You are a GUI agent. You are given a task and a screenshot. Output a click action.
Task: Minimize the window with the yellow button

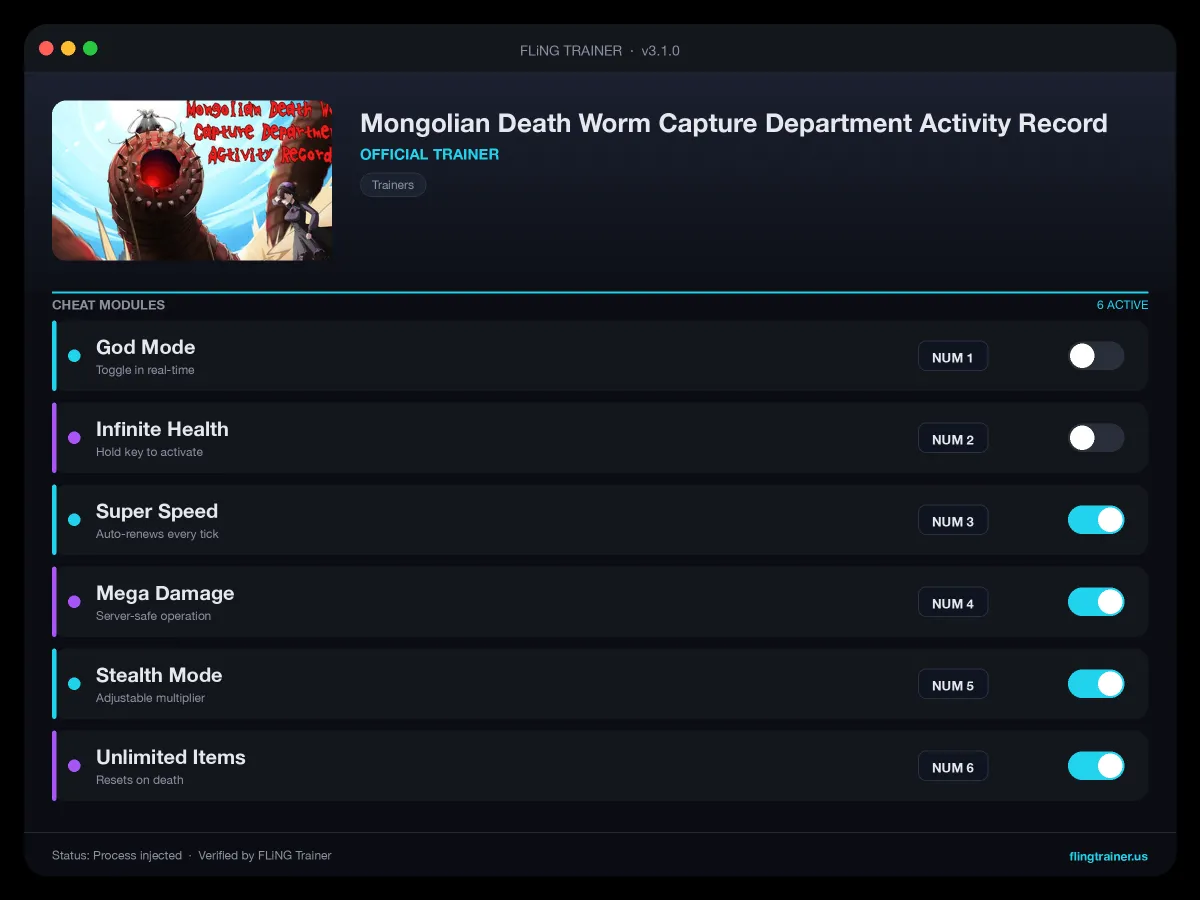click(x=68, y=48)
